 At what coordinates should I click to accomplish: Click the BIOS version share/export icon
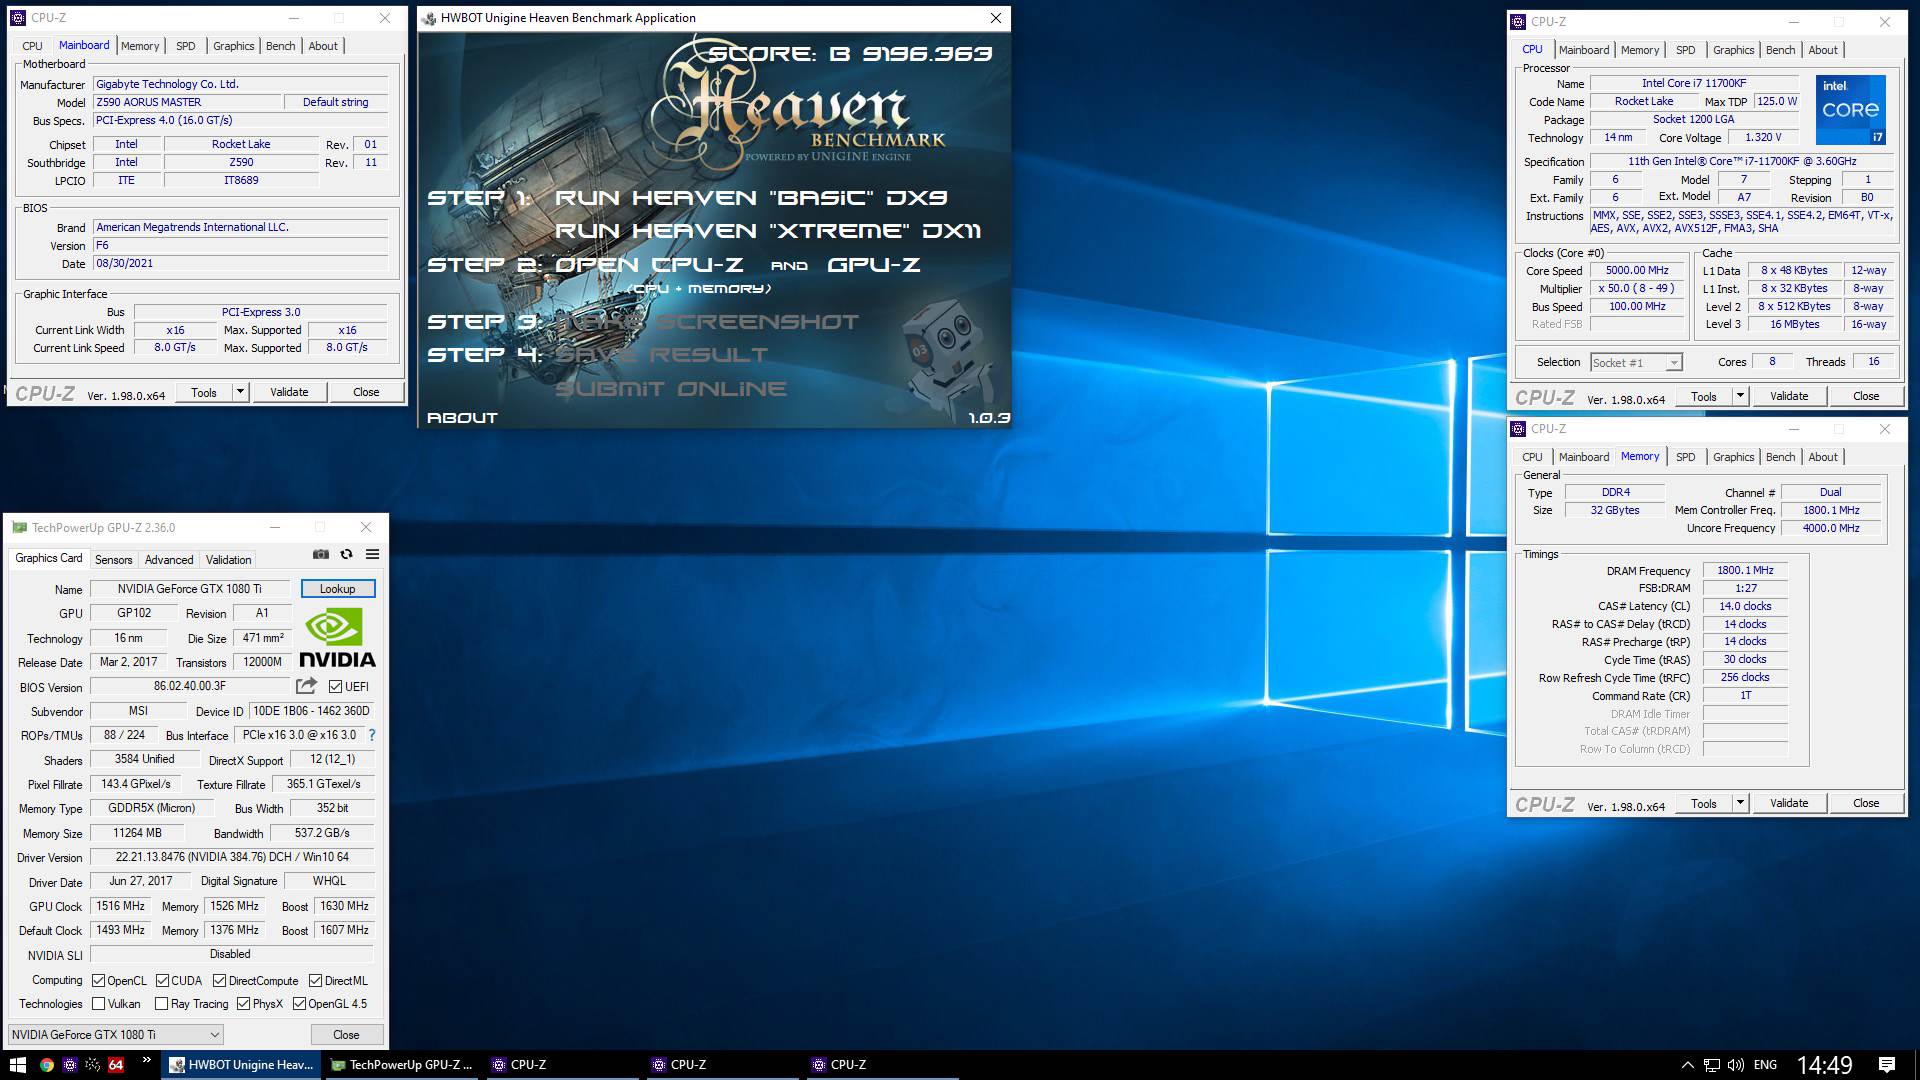(x=306, y=686)
